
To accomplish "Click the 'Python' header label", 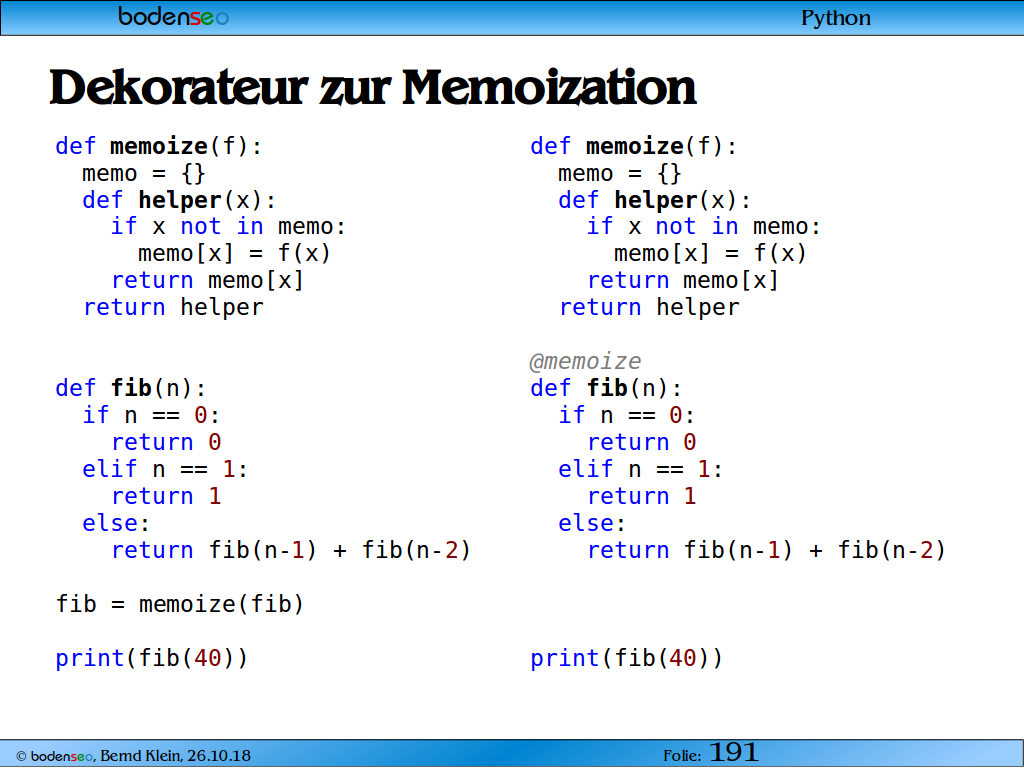I will 835,18.
